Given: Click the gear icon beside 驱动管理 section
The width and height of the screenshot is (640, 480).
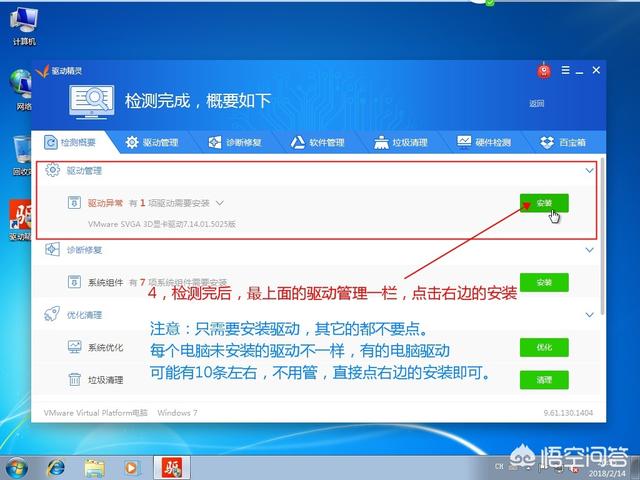Looking at the screenshot, I should [52, 170].
